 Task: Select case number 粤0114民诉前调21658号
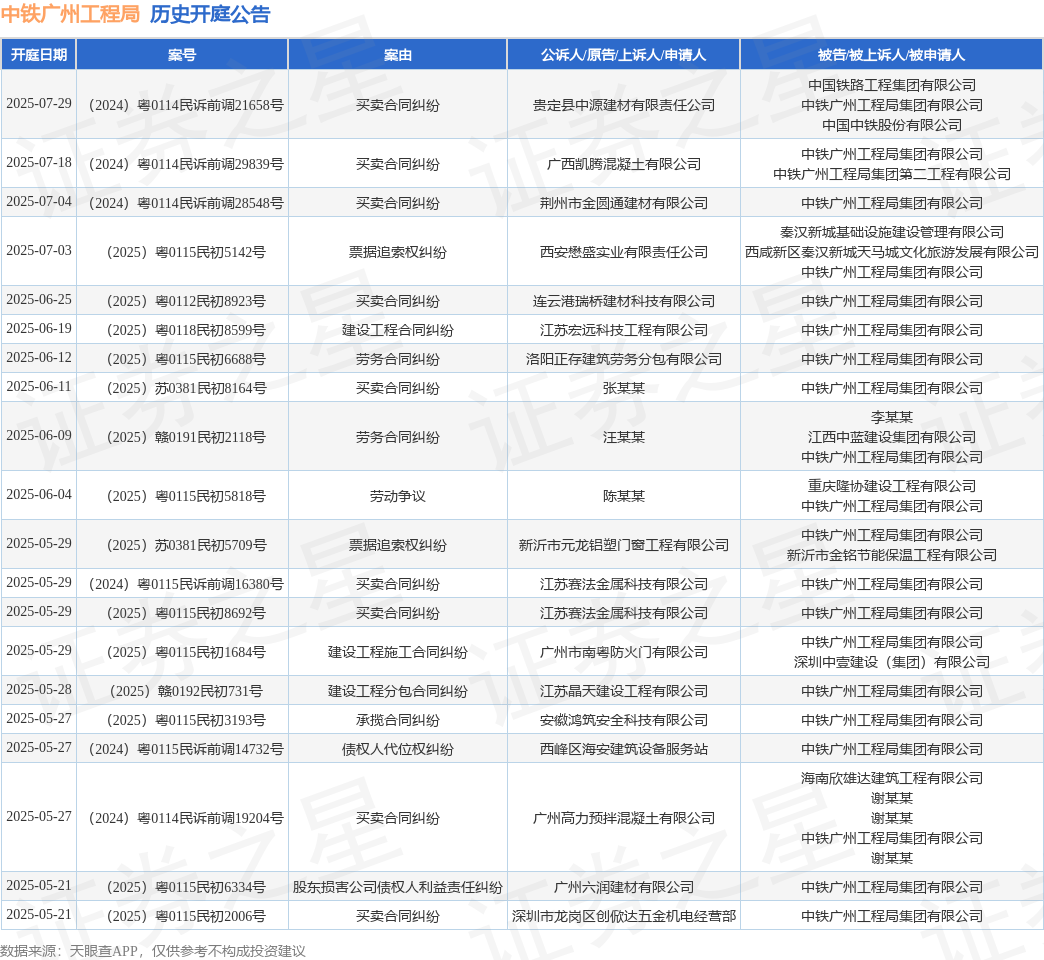tap(186, 105)
